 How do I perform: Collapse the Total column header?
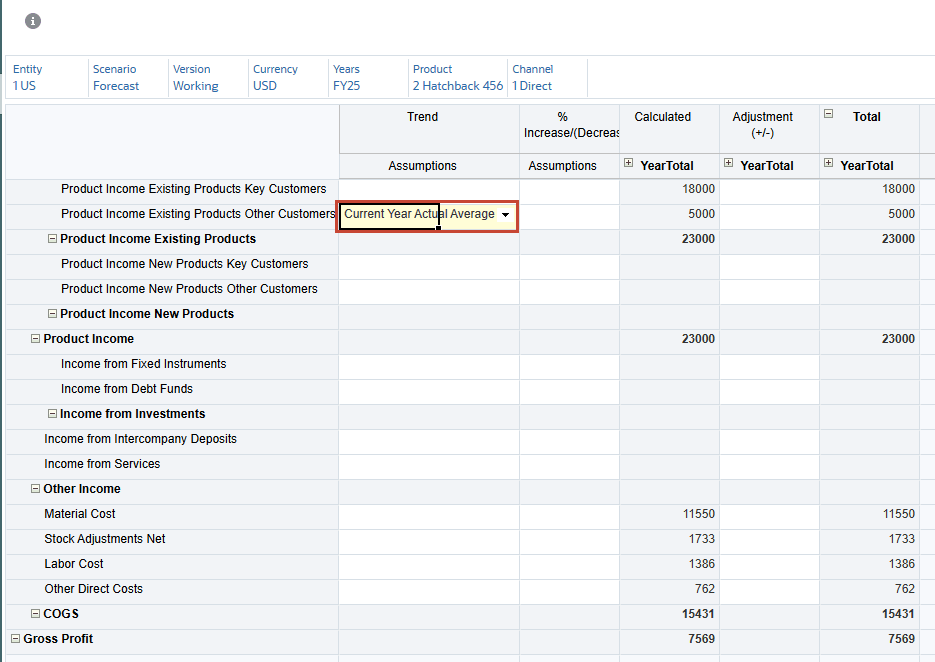pyautogui.click(x=828, y=113)
